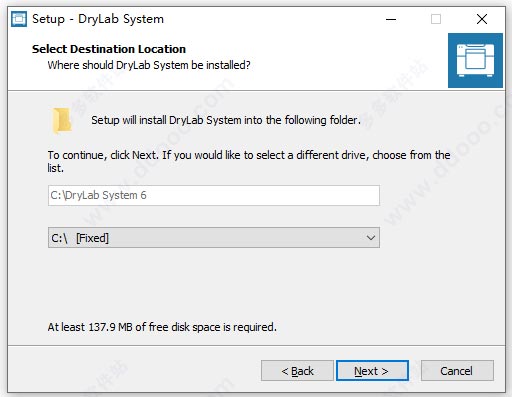
Task: Expand the drive list chevron arrow
Action: (x=370, y=238)
